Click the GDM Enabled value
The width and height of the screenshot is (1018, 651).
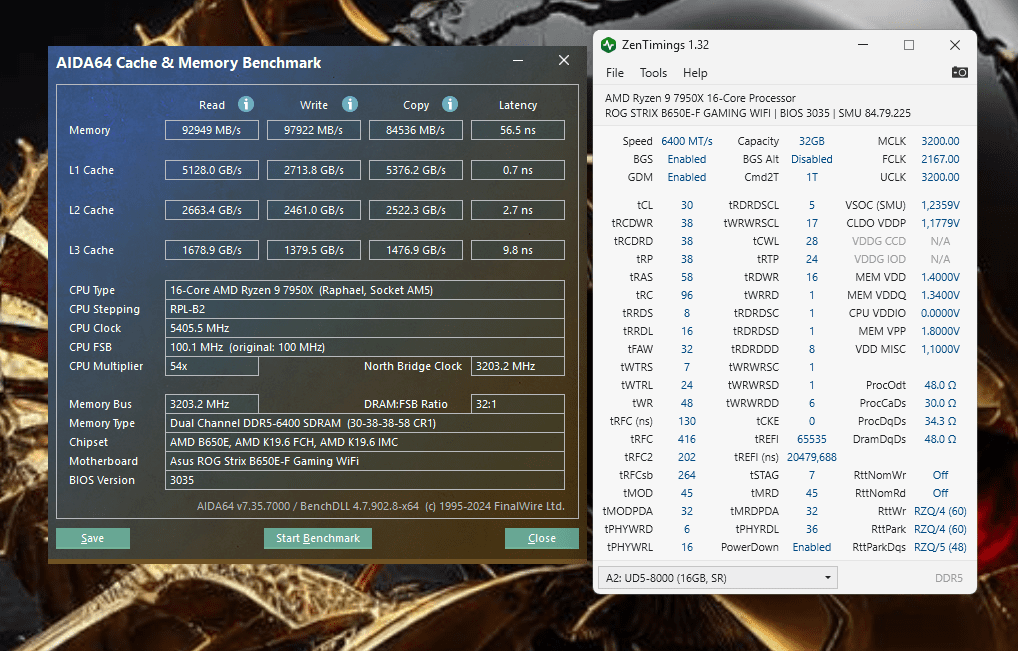[x=686, y=177]
